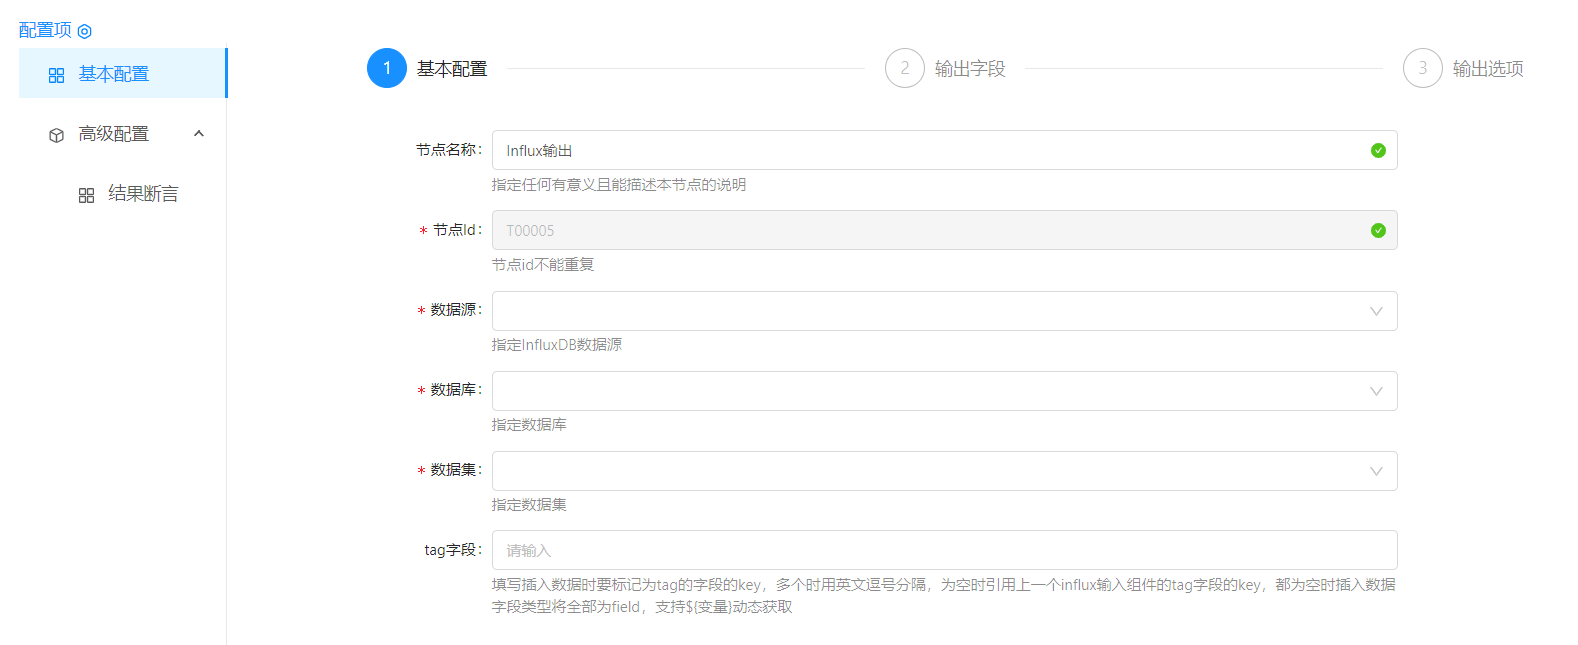Viewport: 1578px width, 645px height.
Task: Click the 配置项 header link
Action: pyautogui.click(x=45, y=31)
